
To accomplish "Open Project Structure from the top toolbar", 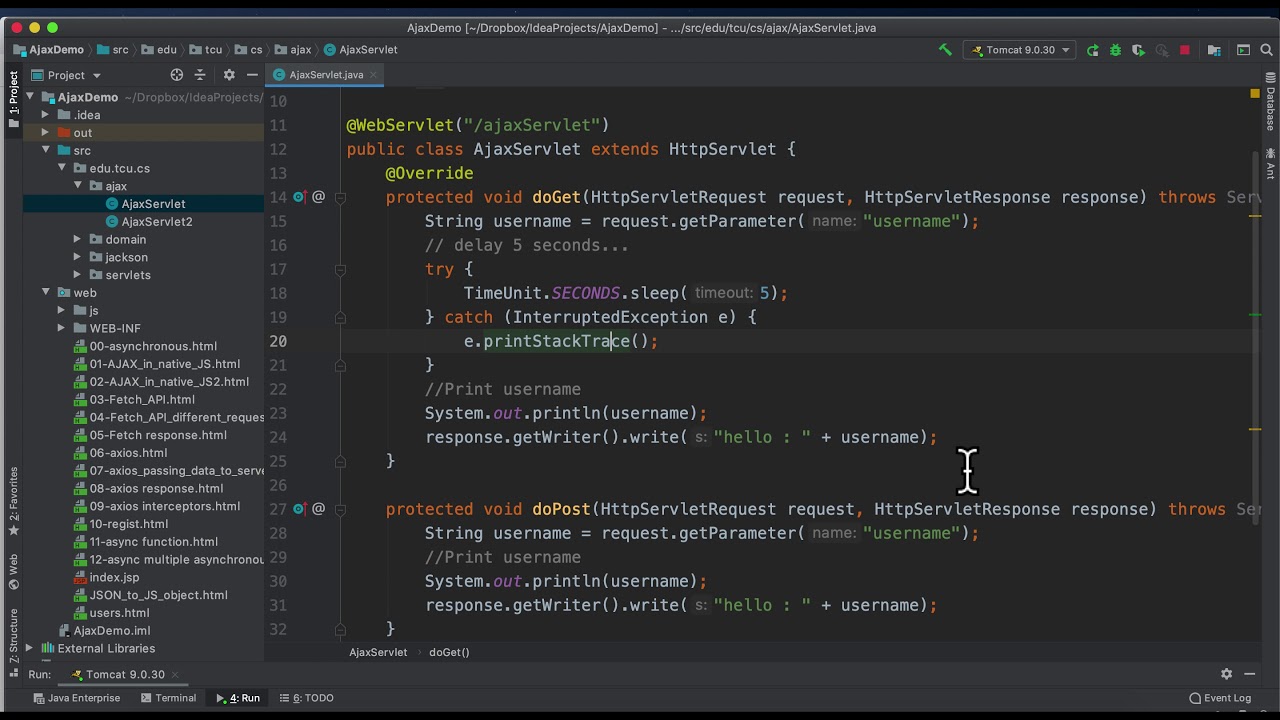I will [1214, 50].
